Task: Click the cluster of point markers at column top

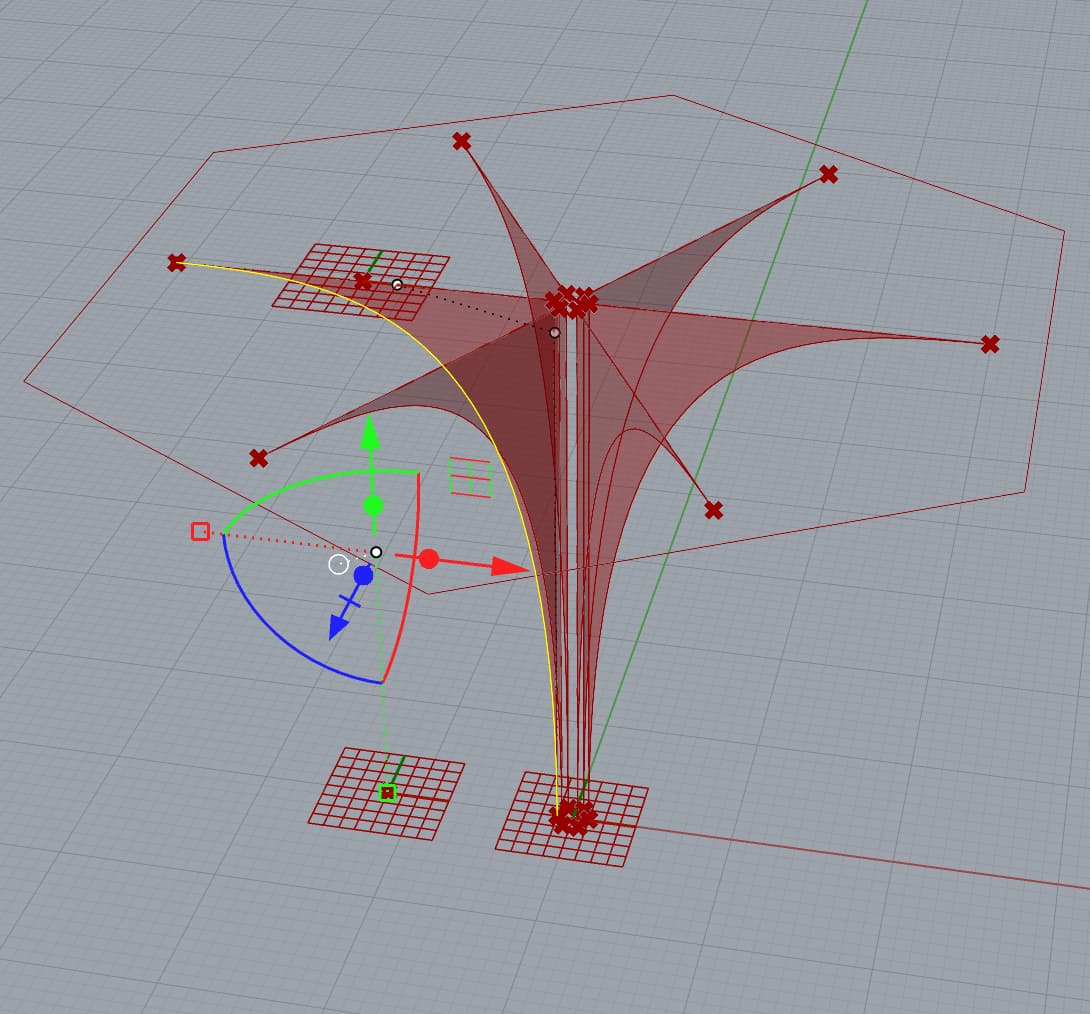Action: click(571, 302)
